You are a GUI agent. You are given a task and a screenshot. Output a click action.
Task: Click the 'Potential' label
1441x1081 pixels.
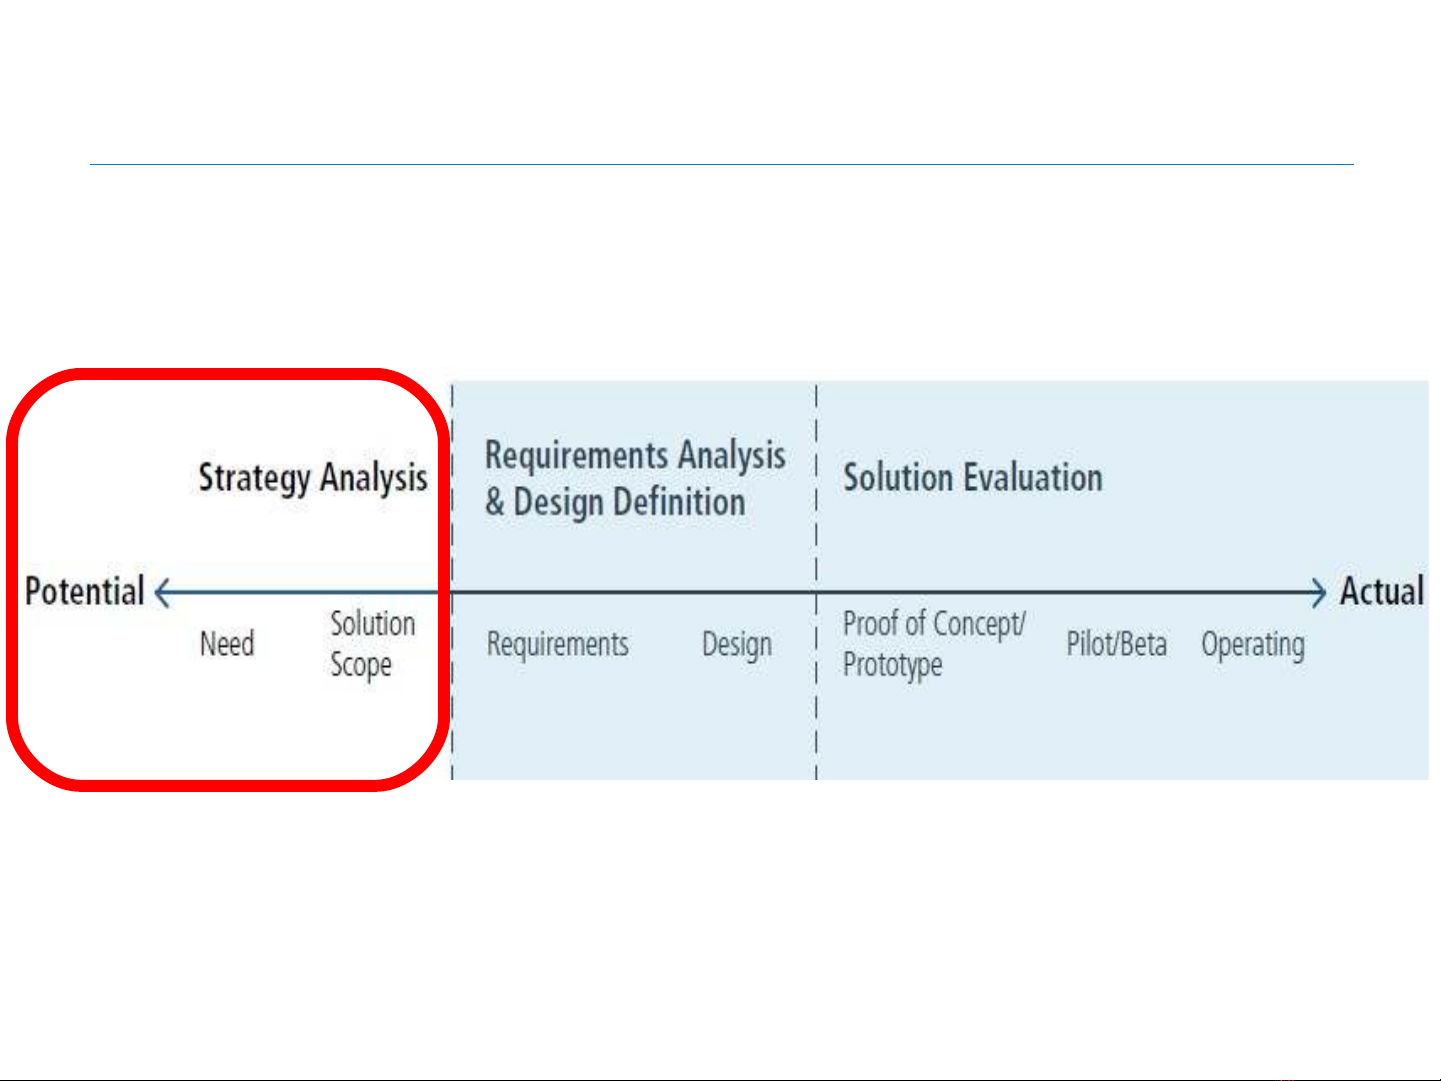(x=85, y=591)
